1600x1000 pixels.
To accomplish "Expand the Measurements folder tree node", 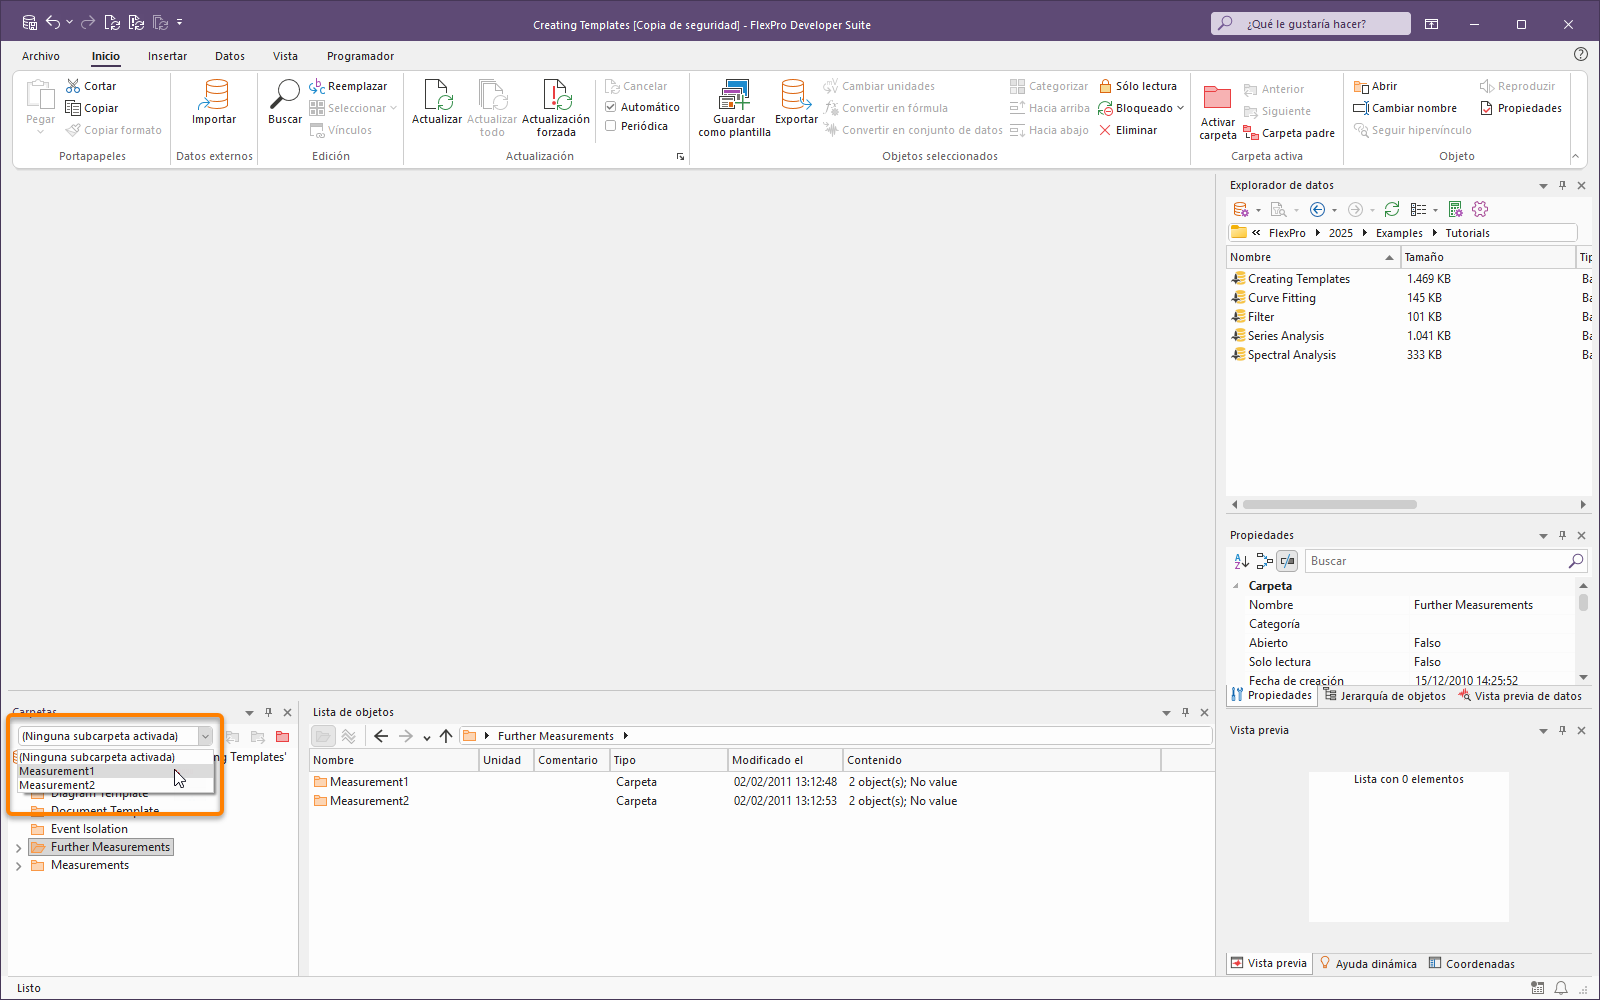I will click(x=18, y=866).
